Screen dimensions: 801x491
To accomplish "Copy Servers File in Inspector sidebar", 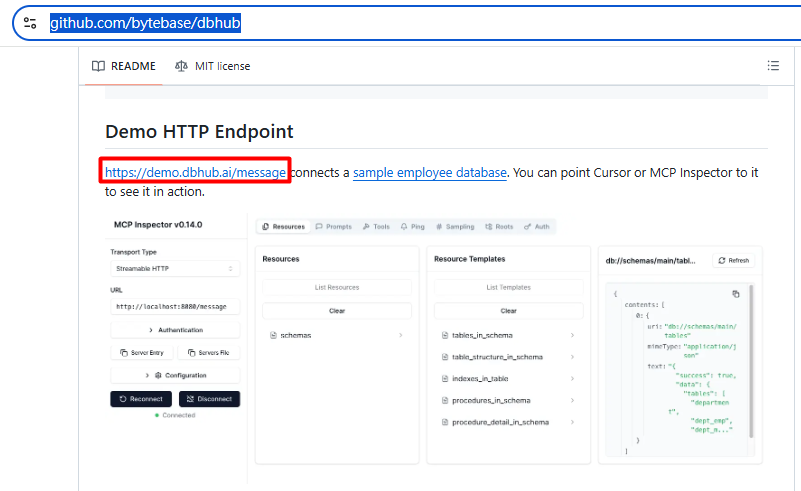I will pos(208,353).
